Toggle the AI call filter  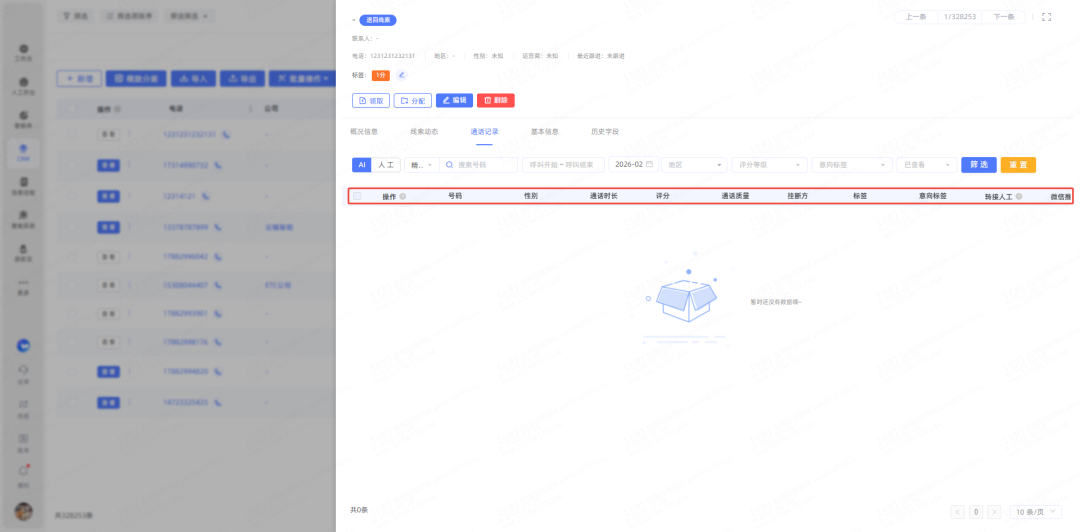(x=362, y=165)
